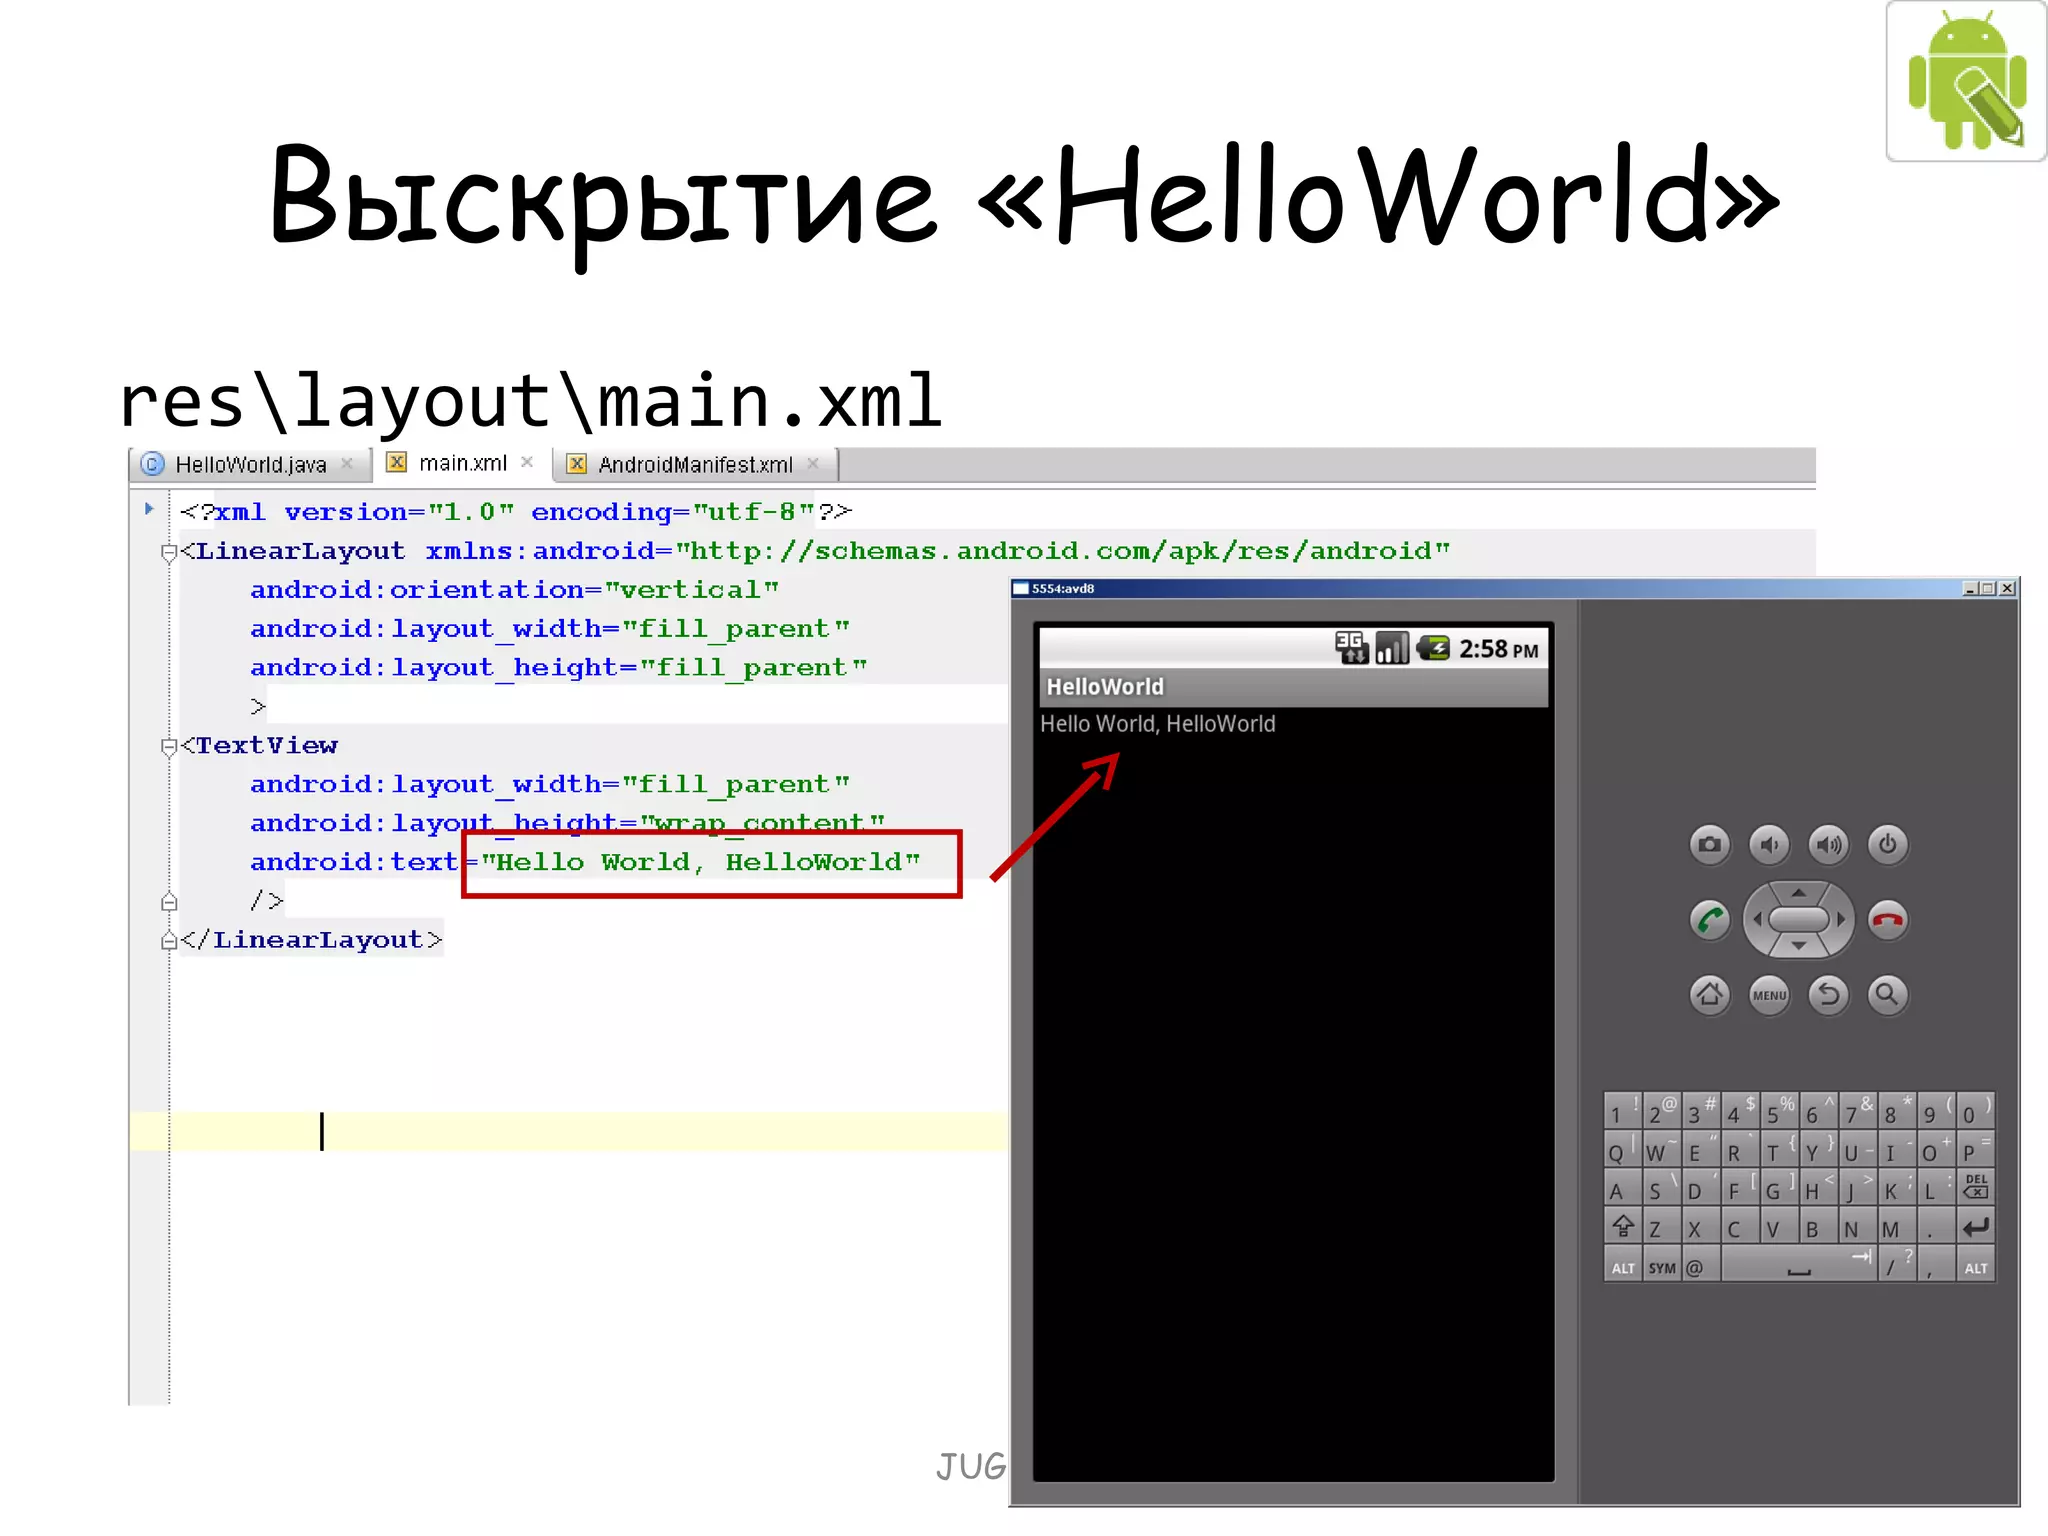Click the 1 key
Screen dimensions: 2048x1536
[1622, 1112]
